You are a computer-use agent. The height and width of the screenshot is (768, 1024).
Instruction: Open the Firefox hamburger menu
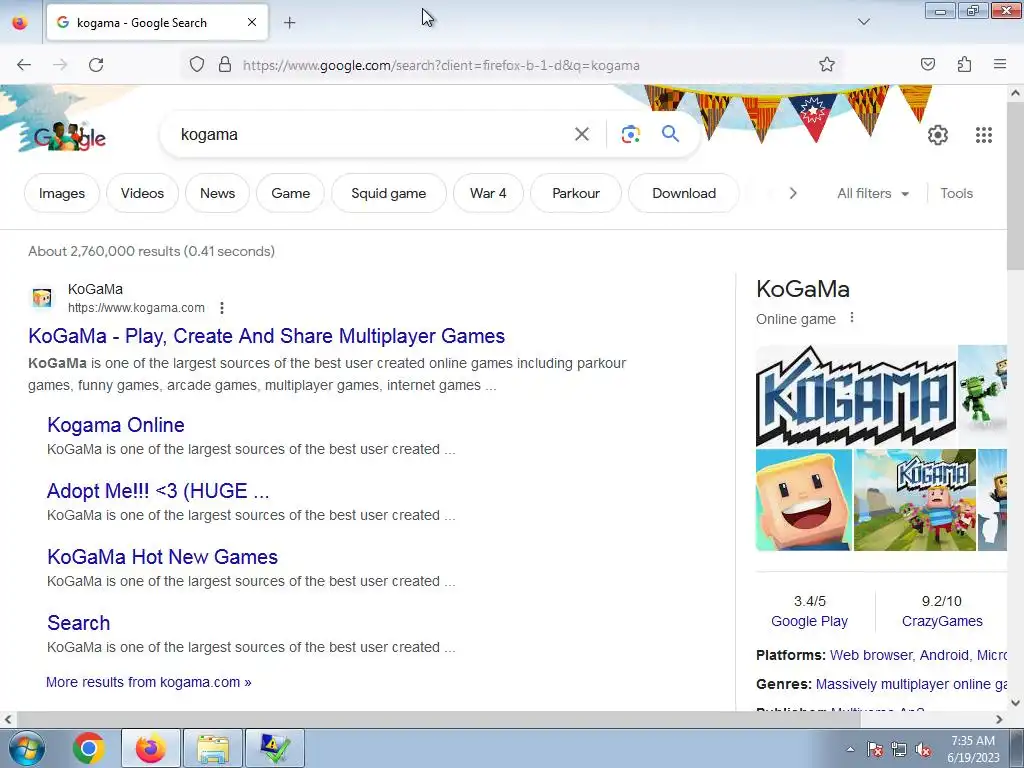pyautogui.click(x=1000, y=64)
